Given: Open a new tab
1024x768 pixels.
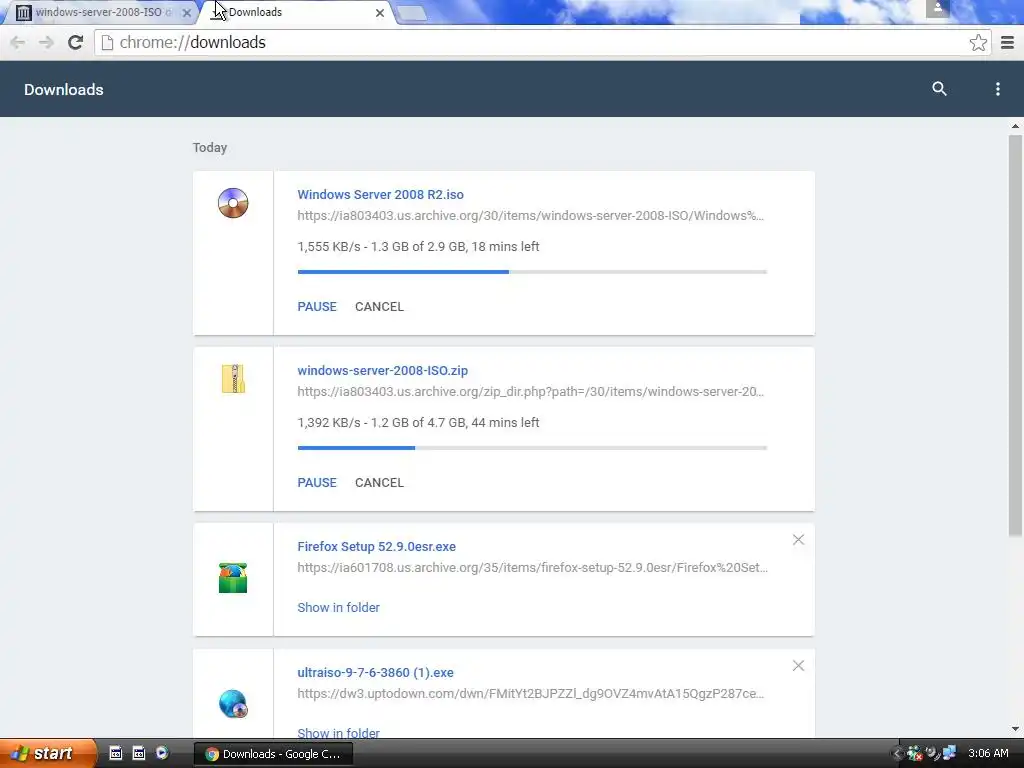Looking at the screenshot, I should tap(411, 13).
